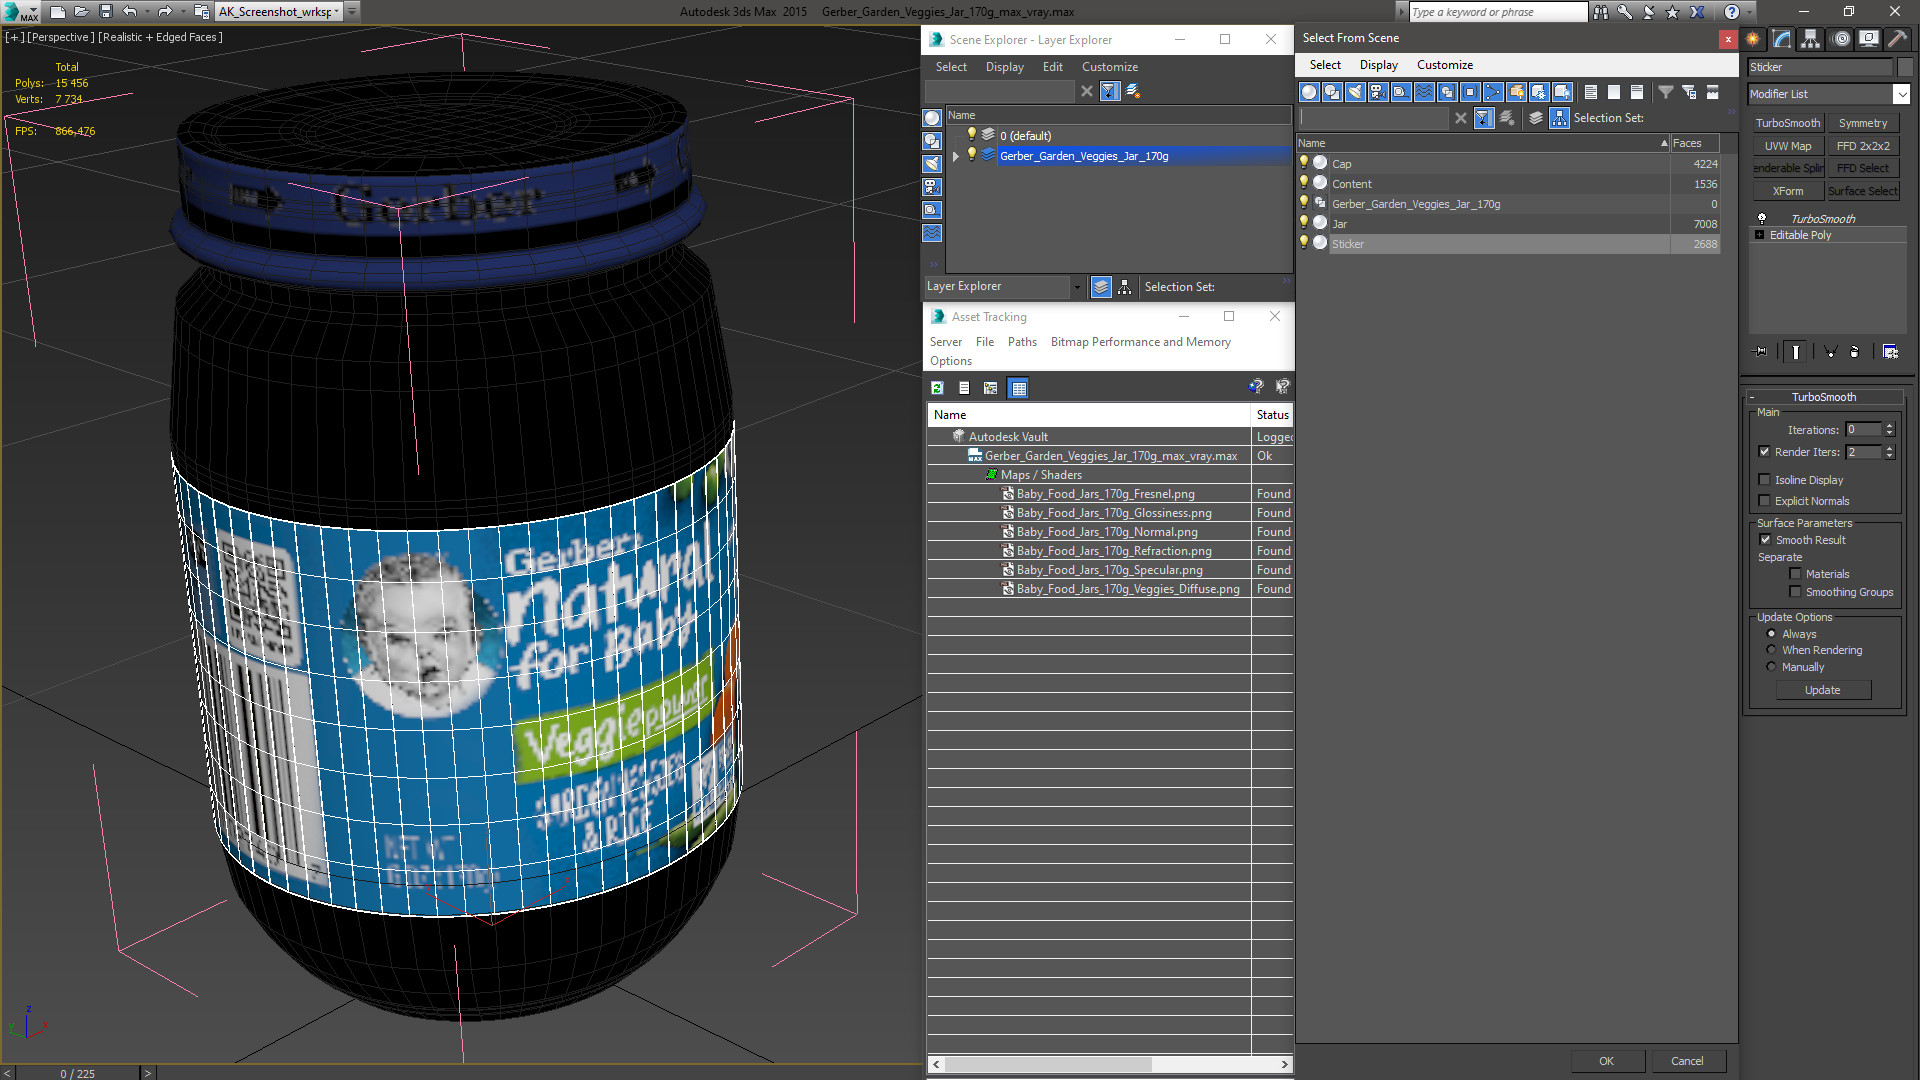Increase the Render Iters spinner value

1889,448
